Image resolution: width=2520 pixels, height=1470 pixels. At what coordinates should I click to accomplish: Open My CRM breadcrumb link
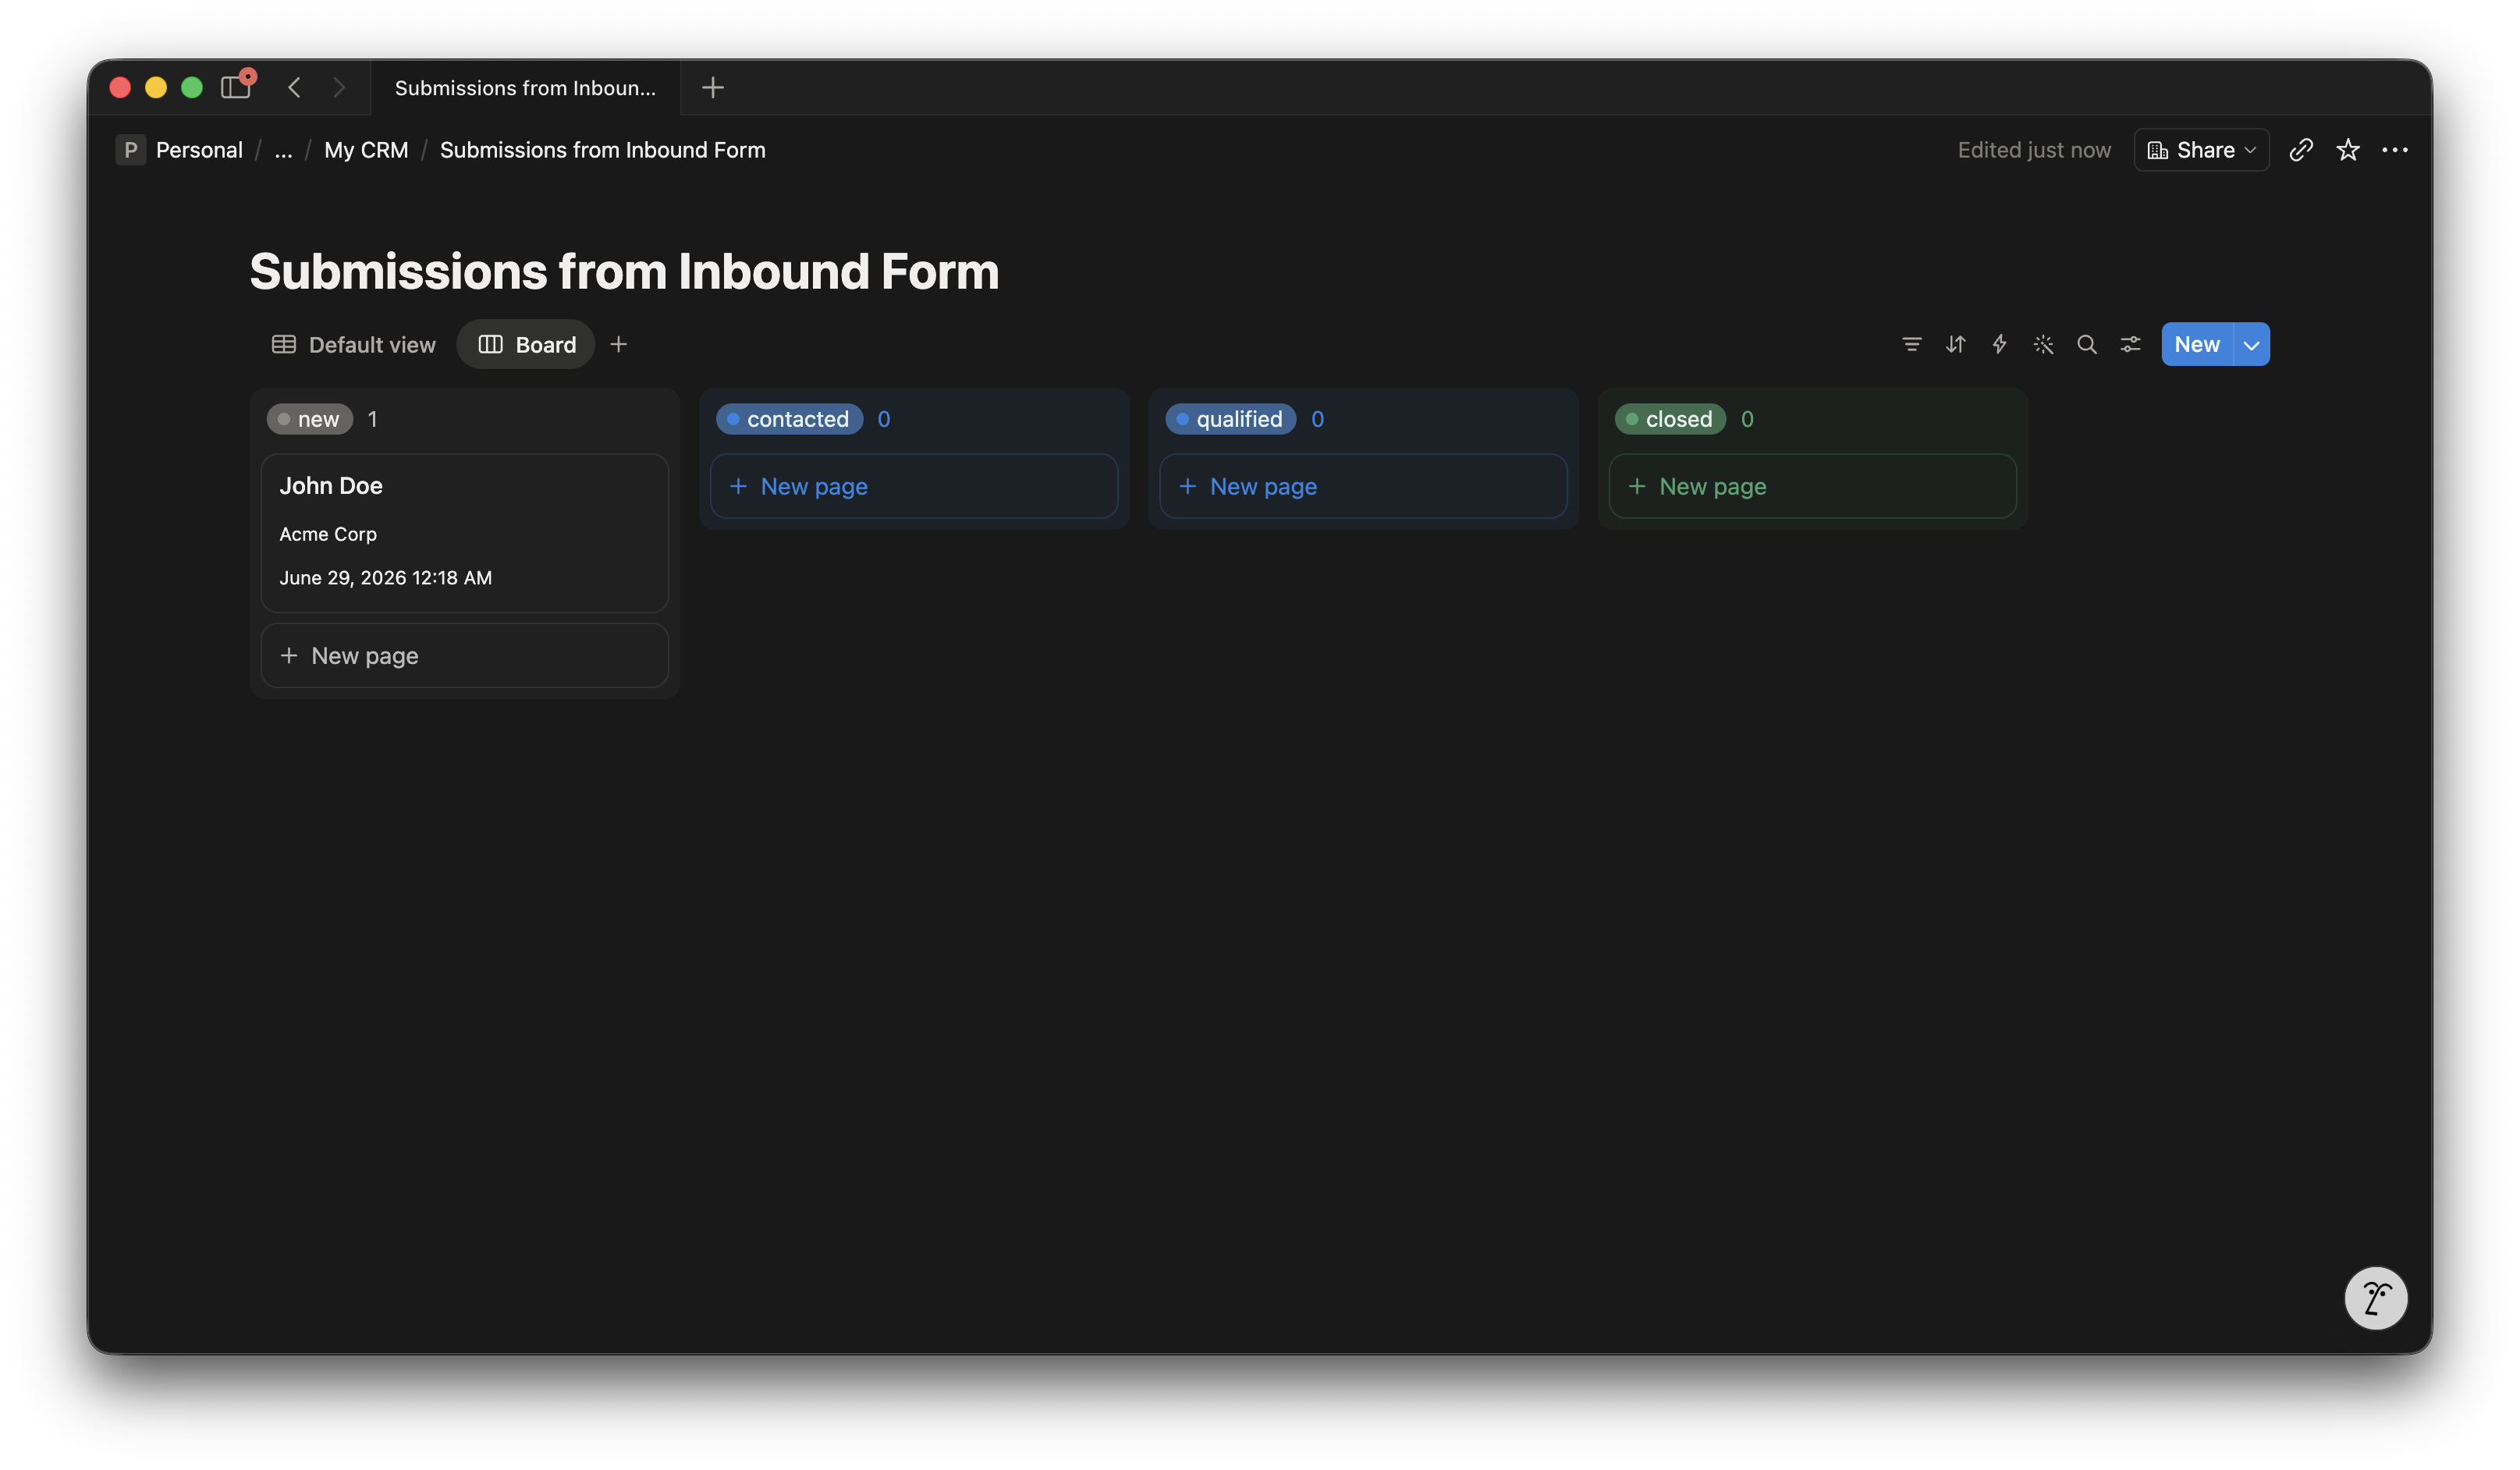(366, 150)
